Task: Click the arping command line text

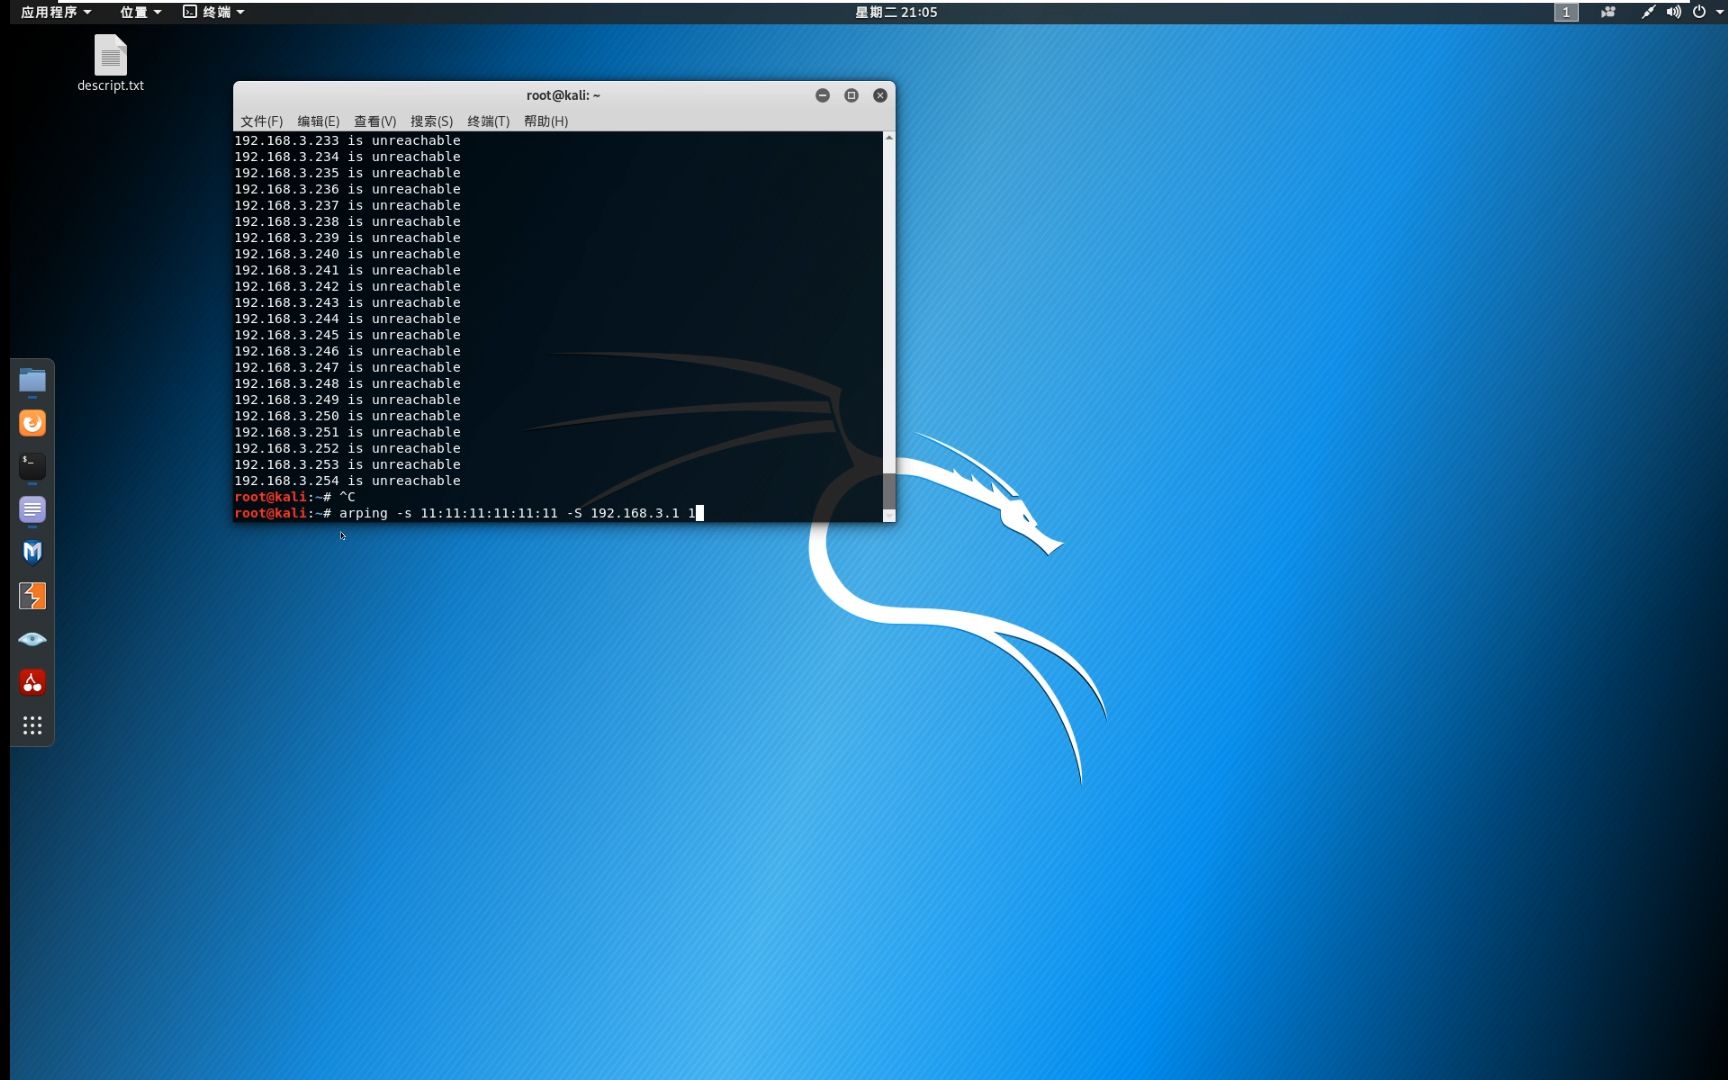Action: [517, 513]
